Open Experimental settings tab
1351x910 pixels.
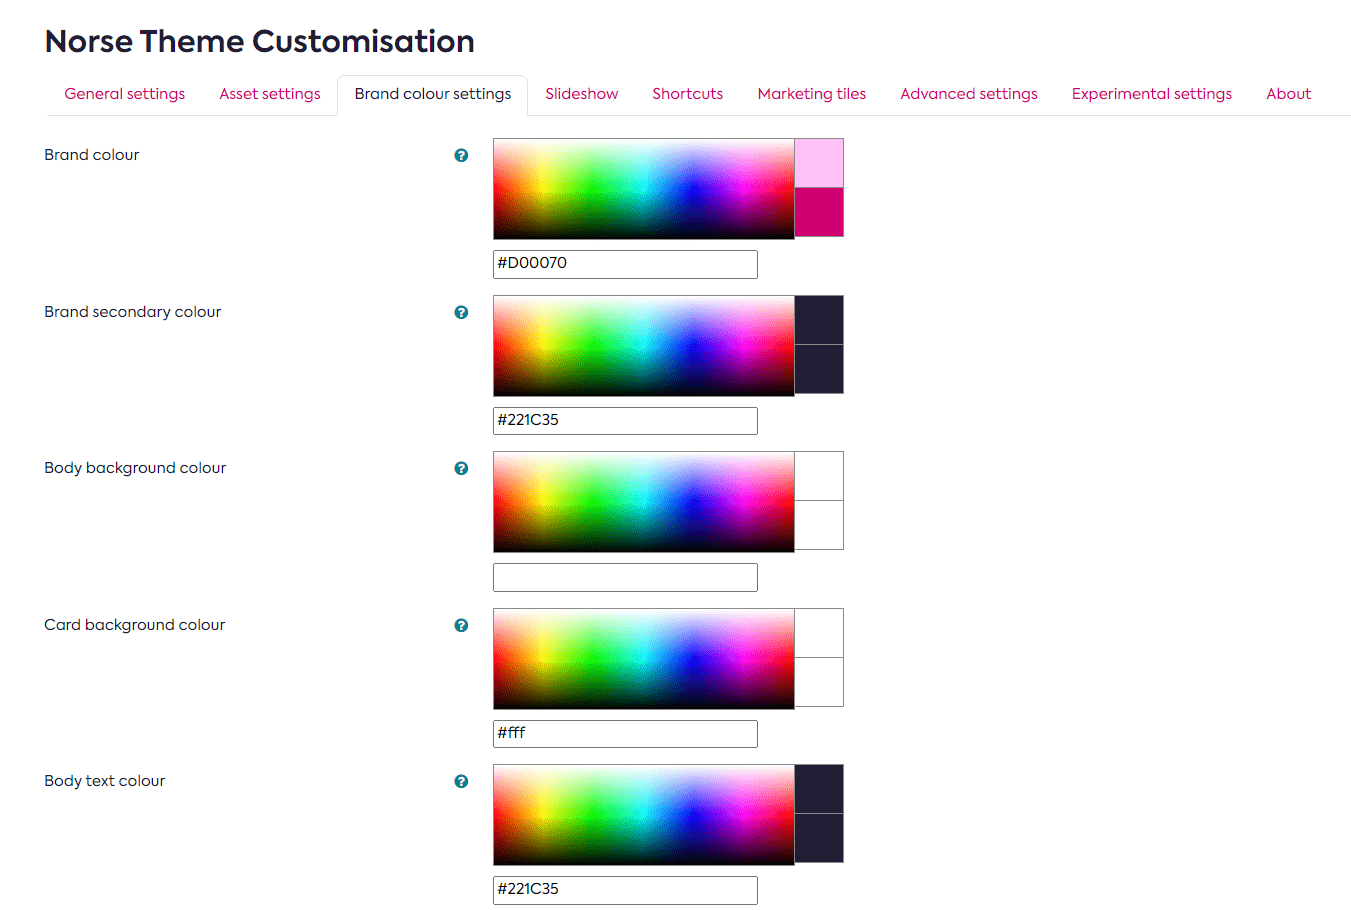(x=1151, y=94)
